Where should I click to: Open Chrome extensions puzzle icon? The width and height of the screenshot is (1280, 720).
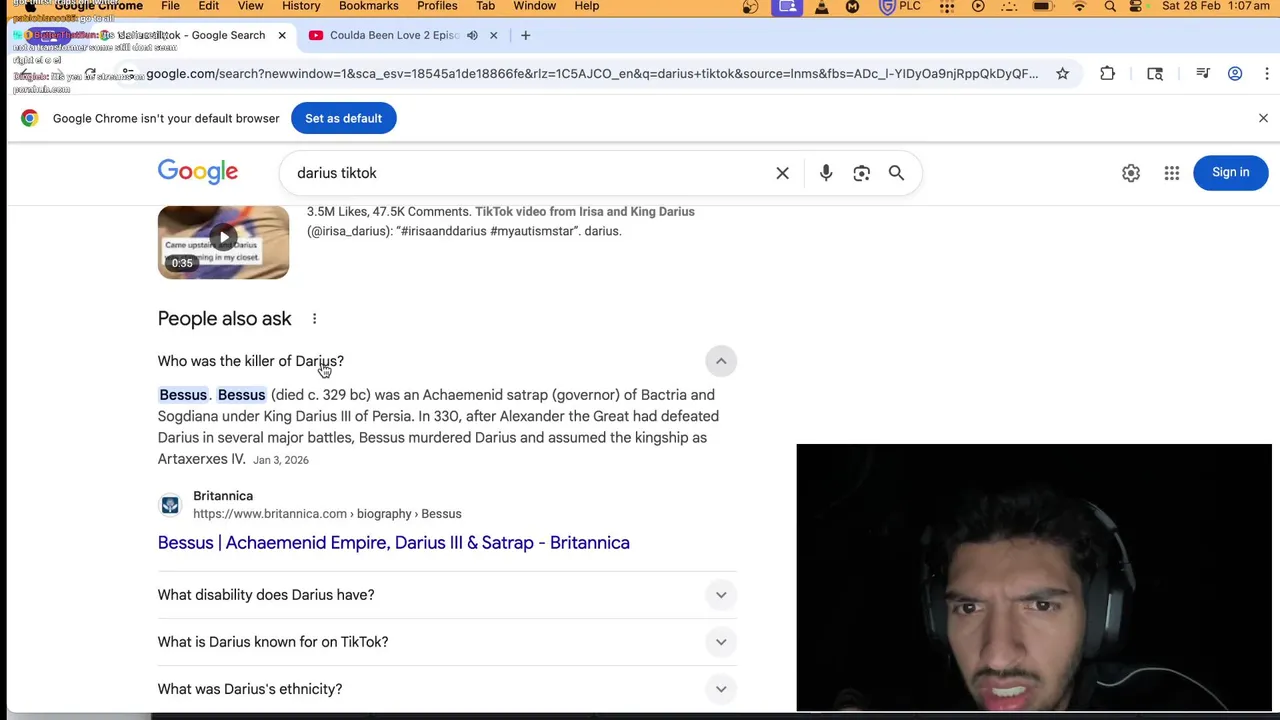point(1107,74)
